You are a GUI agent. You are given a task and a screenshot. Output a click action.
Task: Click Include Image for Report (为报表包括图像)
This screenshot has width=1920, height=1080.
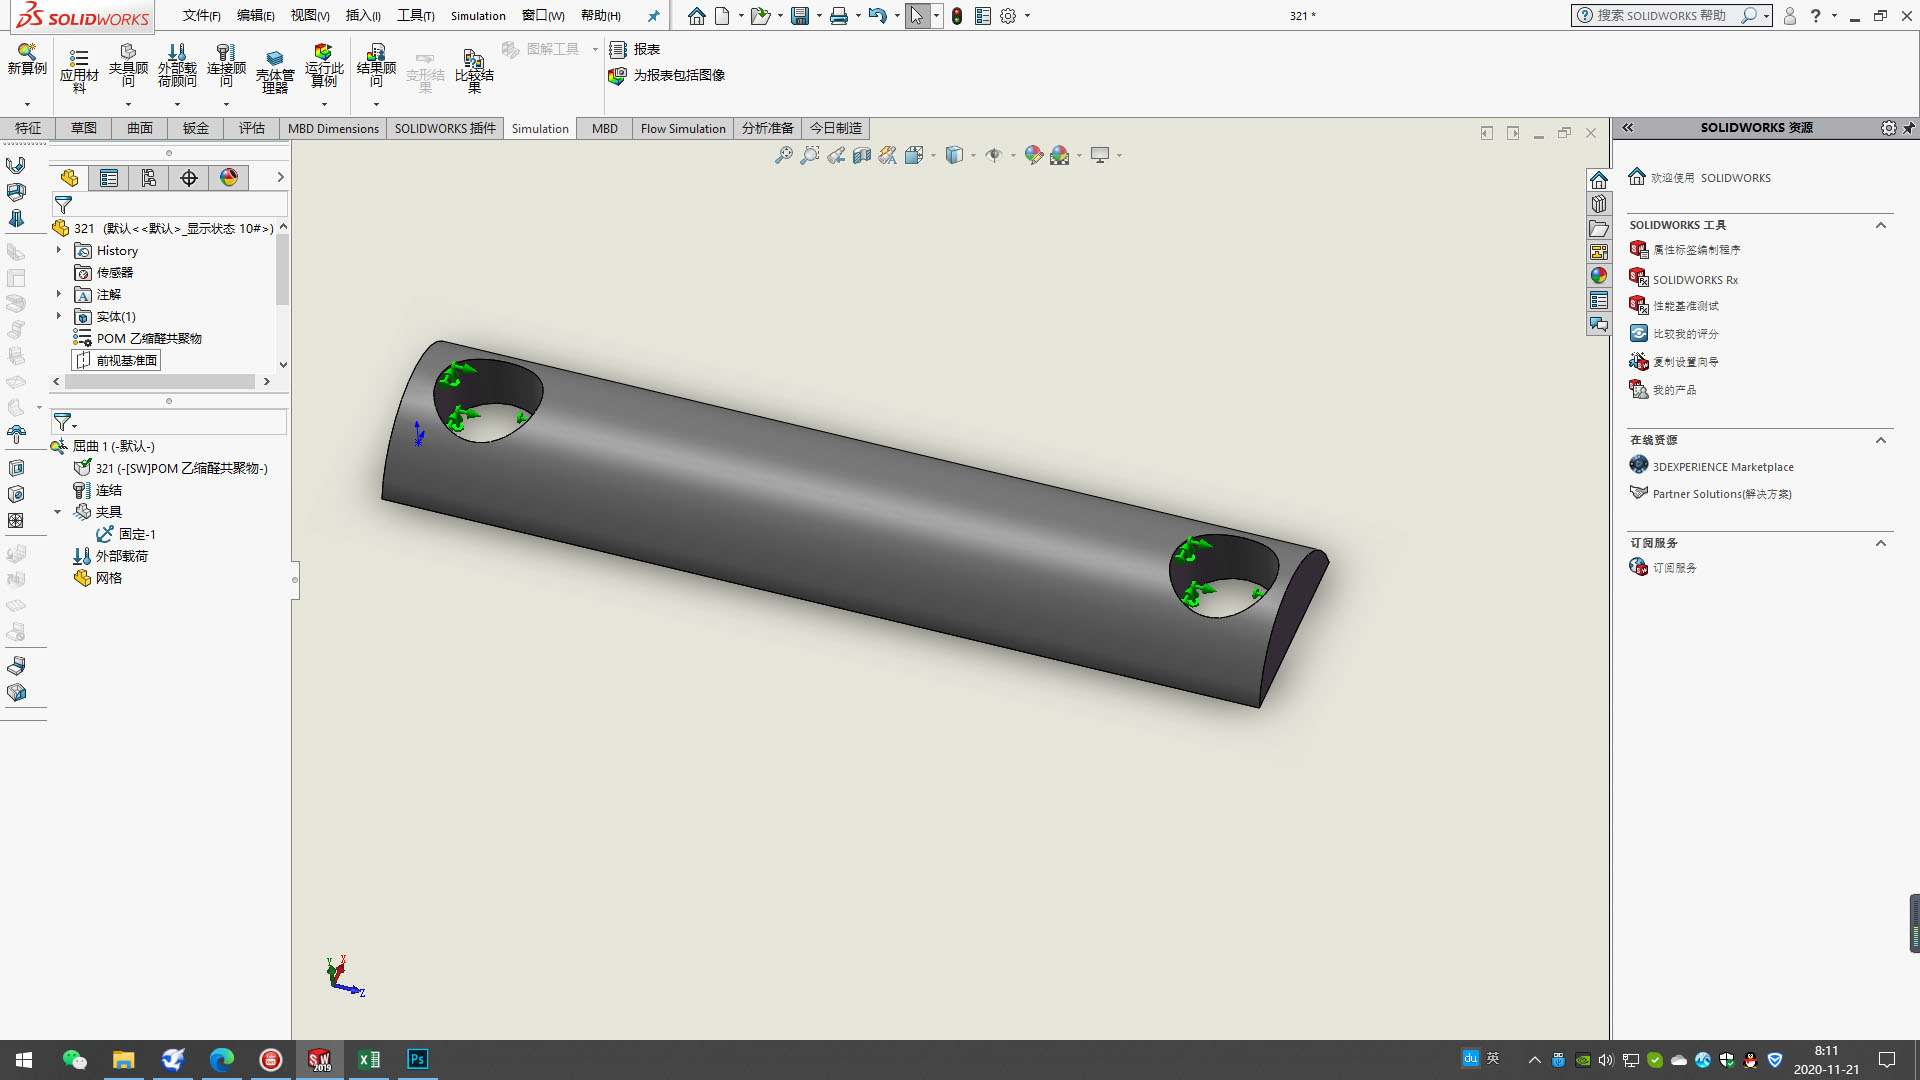click(x=667, y=75)
